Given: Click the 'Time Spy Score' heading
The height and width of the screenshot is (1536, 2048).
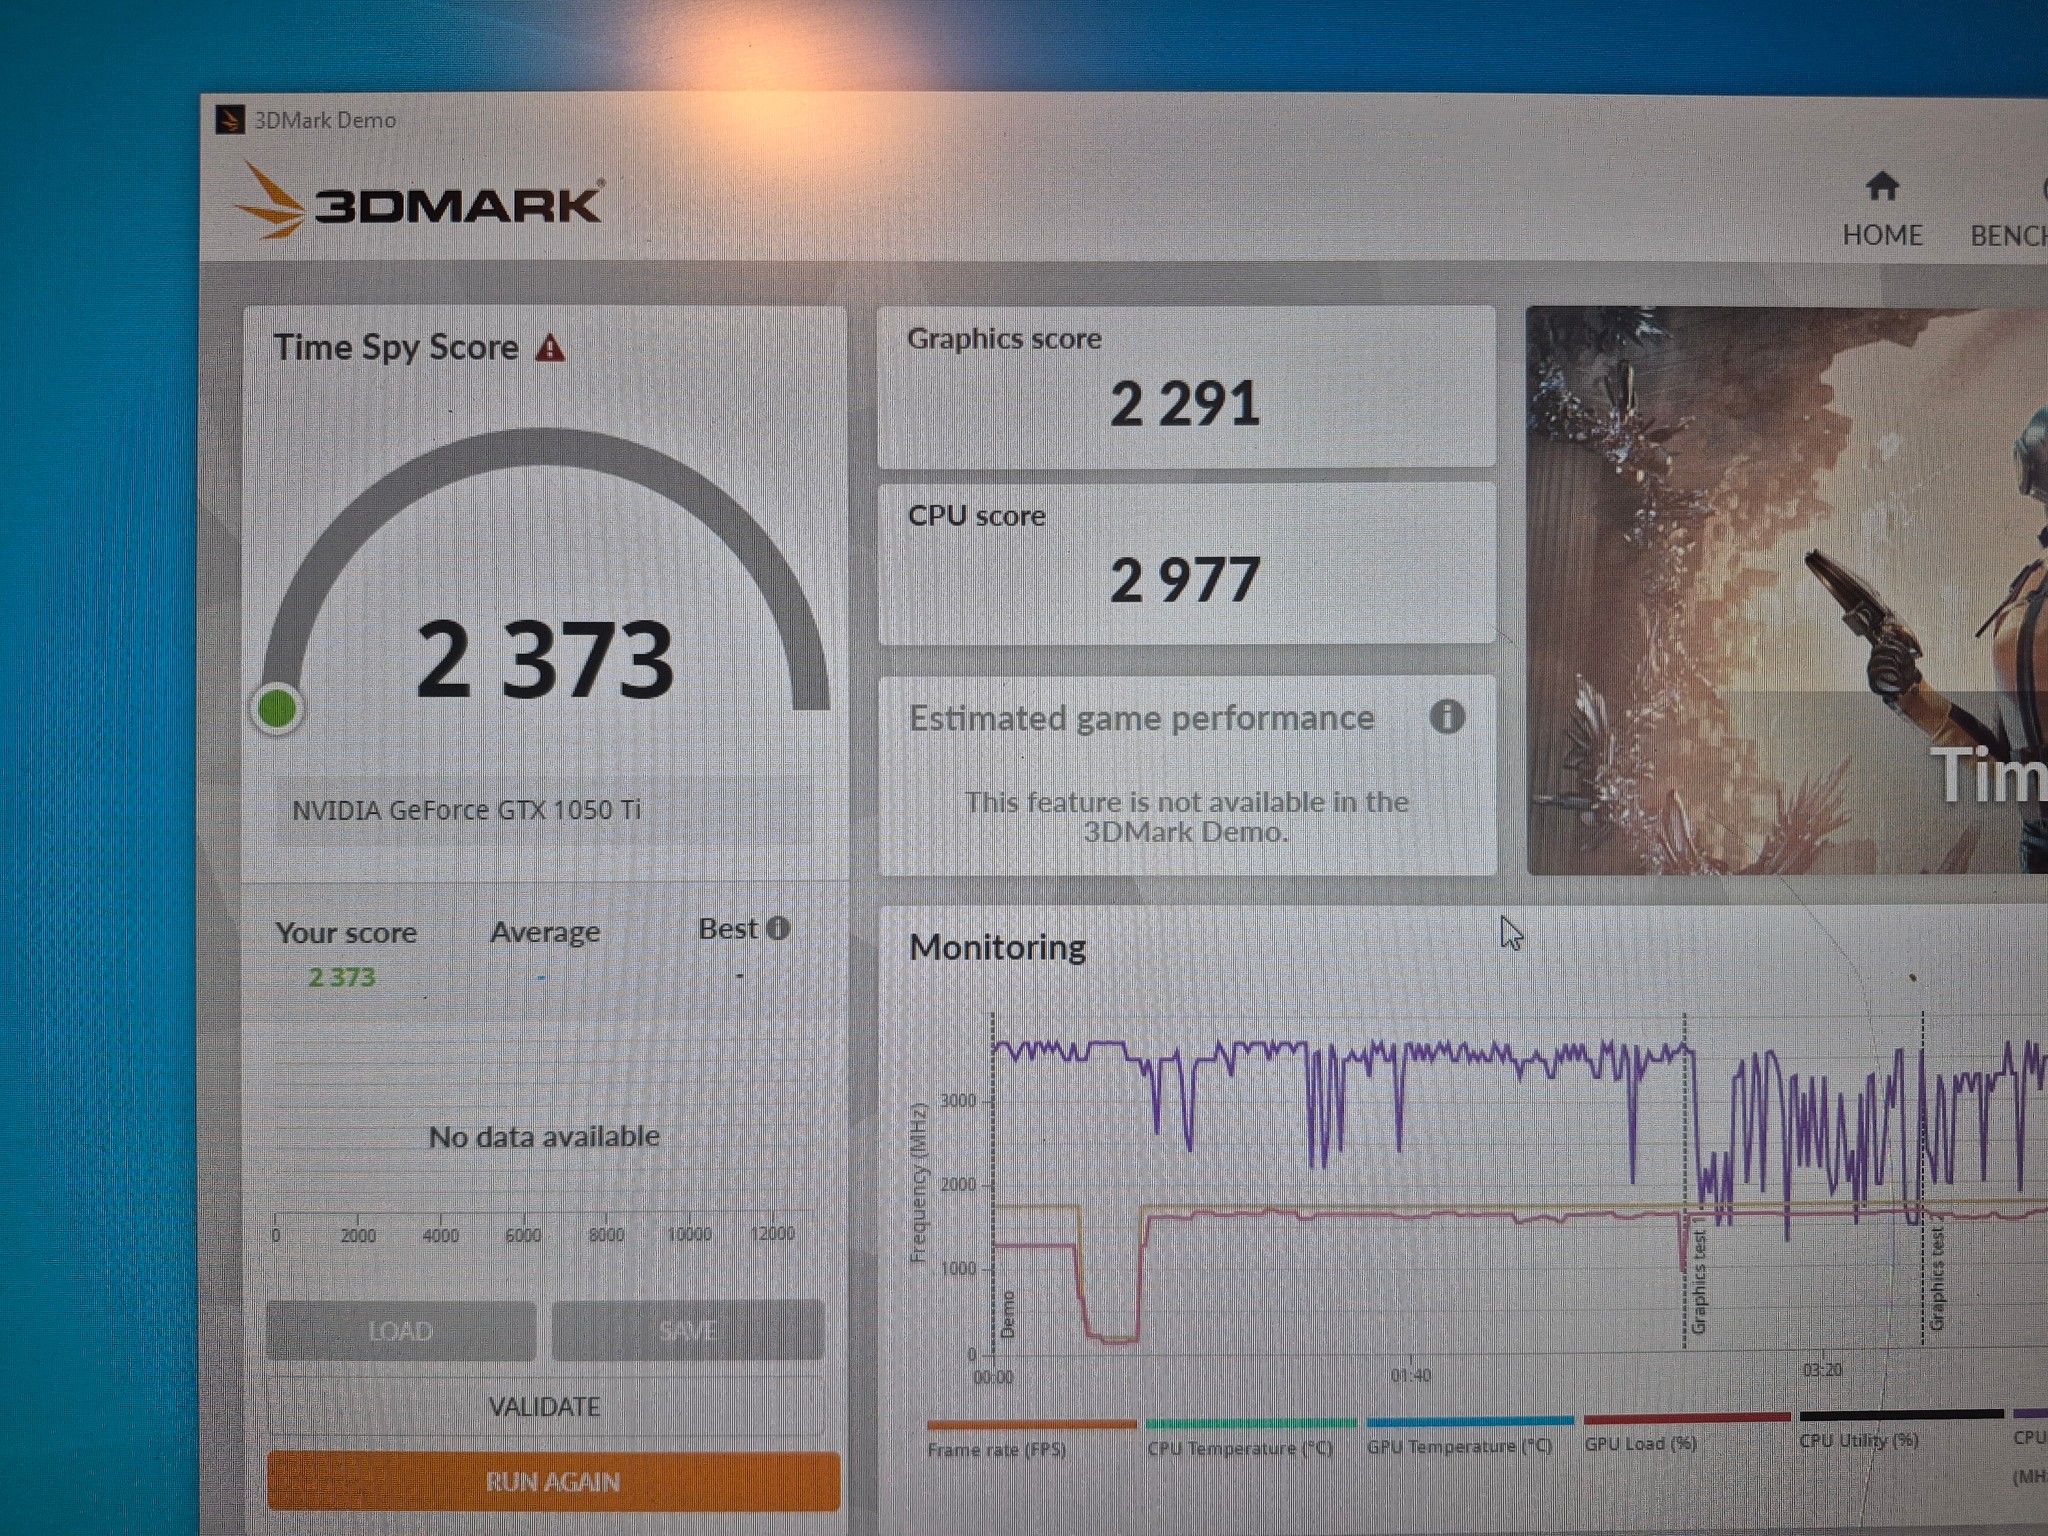Looking at the screenshot, I should (396, 348).
